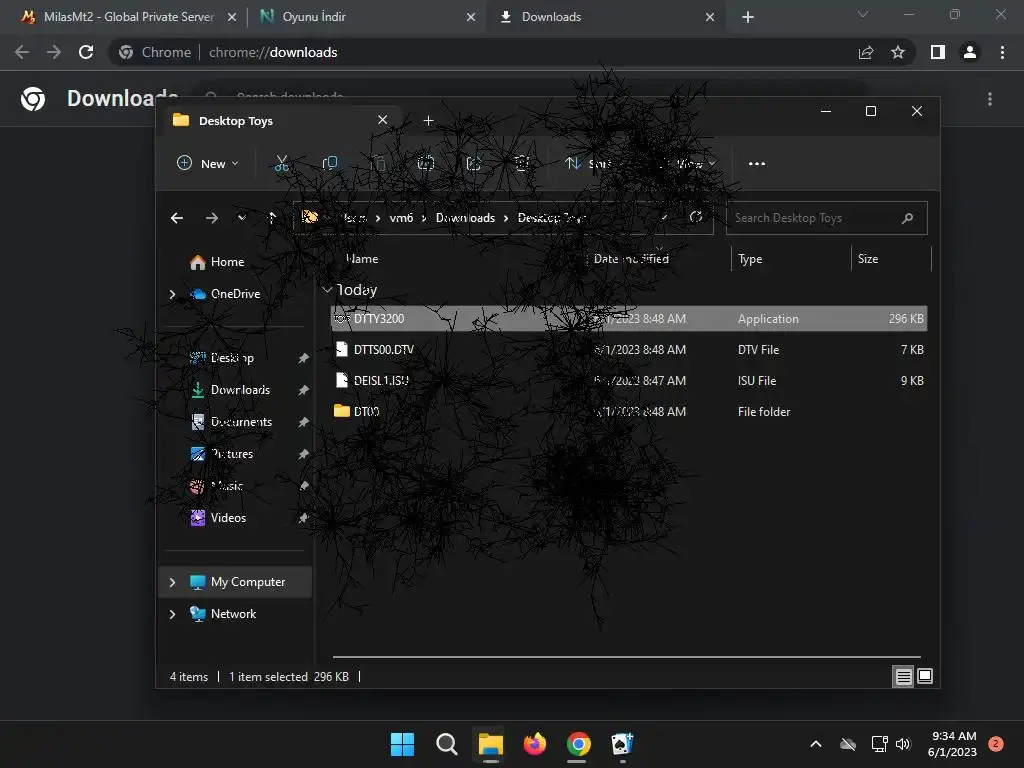Viewport: 1024px width, 768px height.
Task: Open Solitaire cards app from taskbar
Action: pos(622,744)
